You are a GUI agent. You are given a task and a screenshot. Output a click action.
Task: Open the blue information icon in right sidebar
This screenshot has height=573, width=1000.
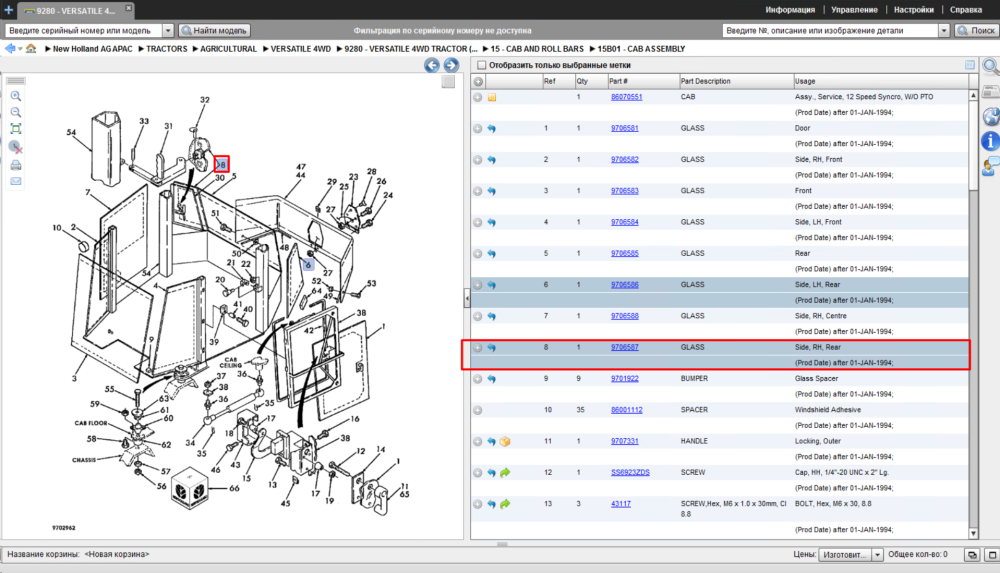pos(990,141)
